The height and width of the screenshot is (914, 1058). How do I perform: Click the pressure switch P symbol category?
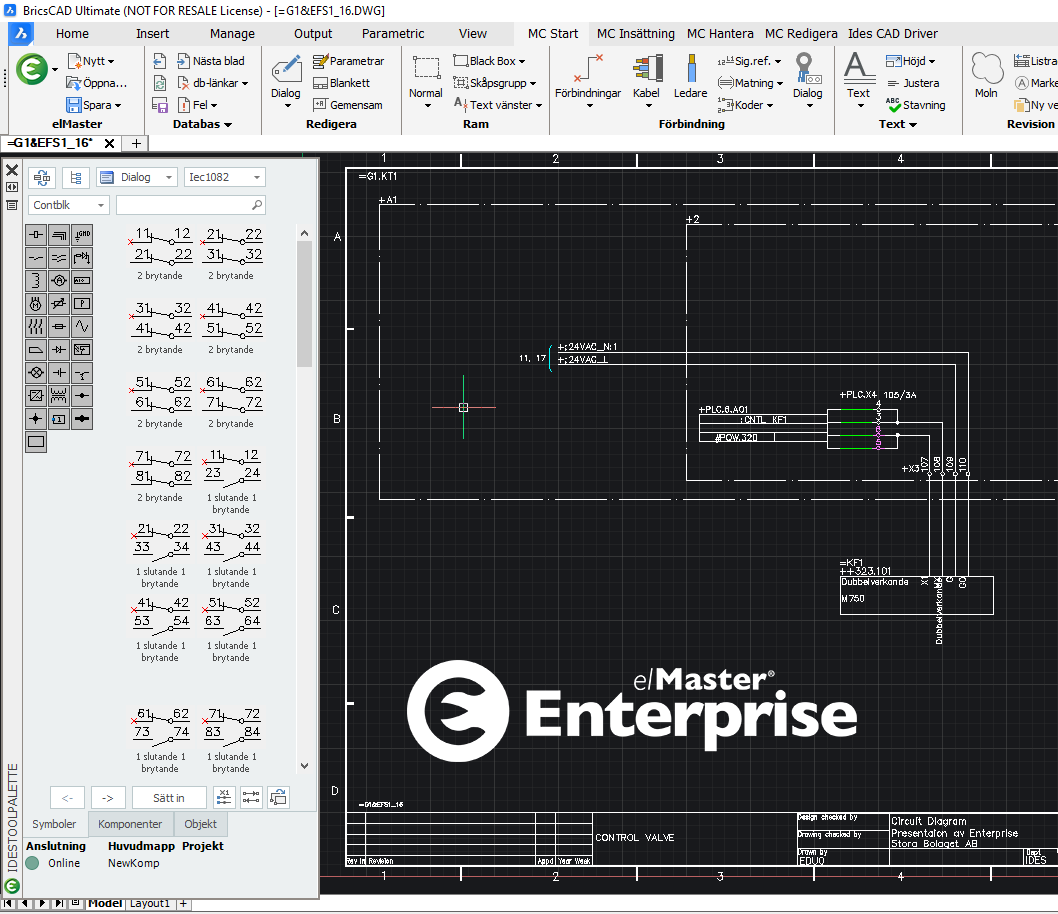click(82, 304)
